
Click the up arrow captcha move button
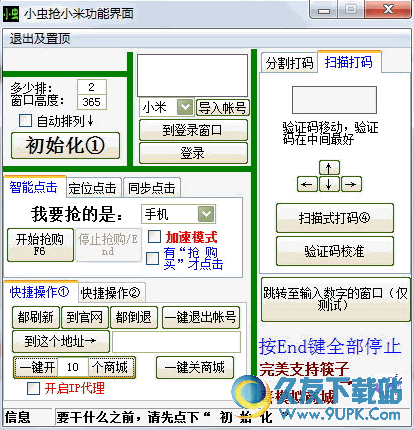click(x=329, y=167)
